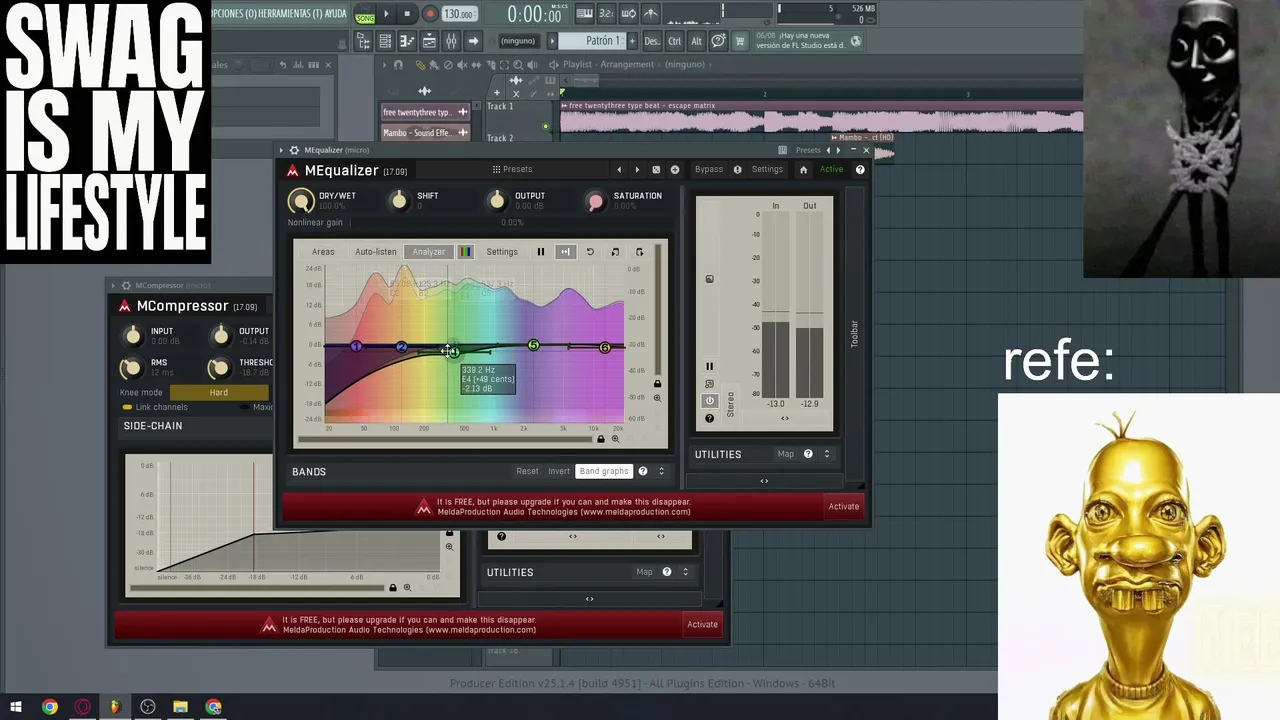The width and height of the screenshot is (1280, 720).
Task: Click the MEqualizer home icon
Action: pyautogui.click(x=803, y=170)
